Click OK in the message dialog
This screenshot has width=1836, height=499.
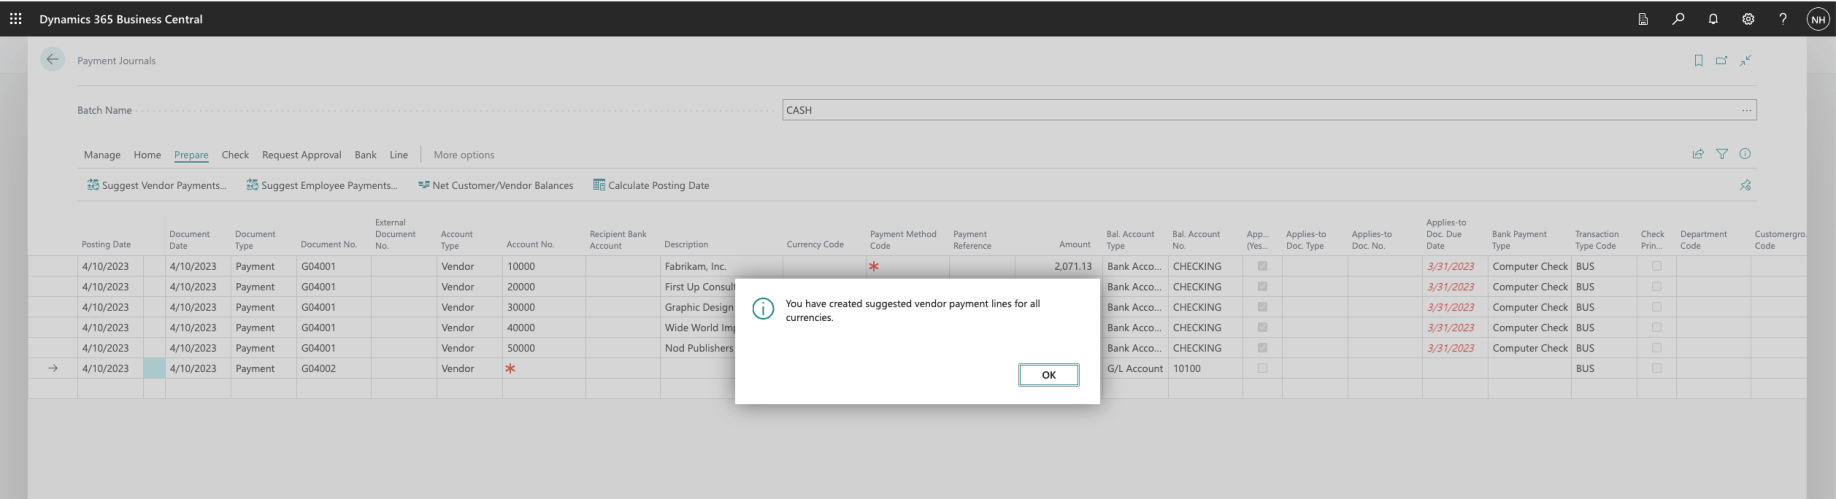click(1048, 375)
